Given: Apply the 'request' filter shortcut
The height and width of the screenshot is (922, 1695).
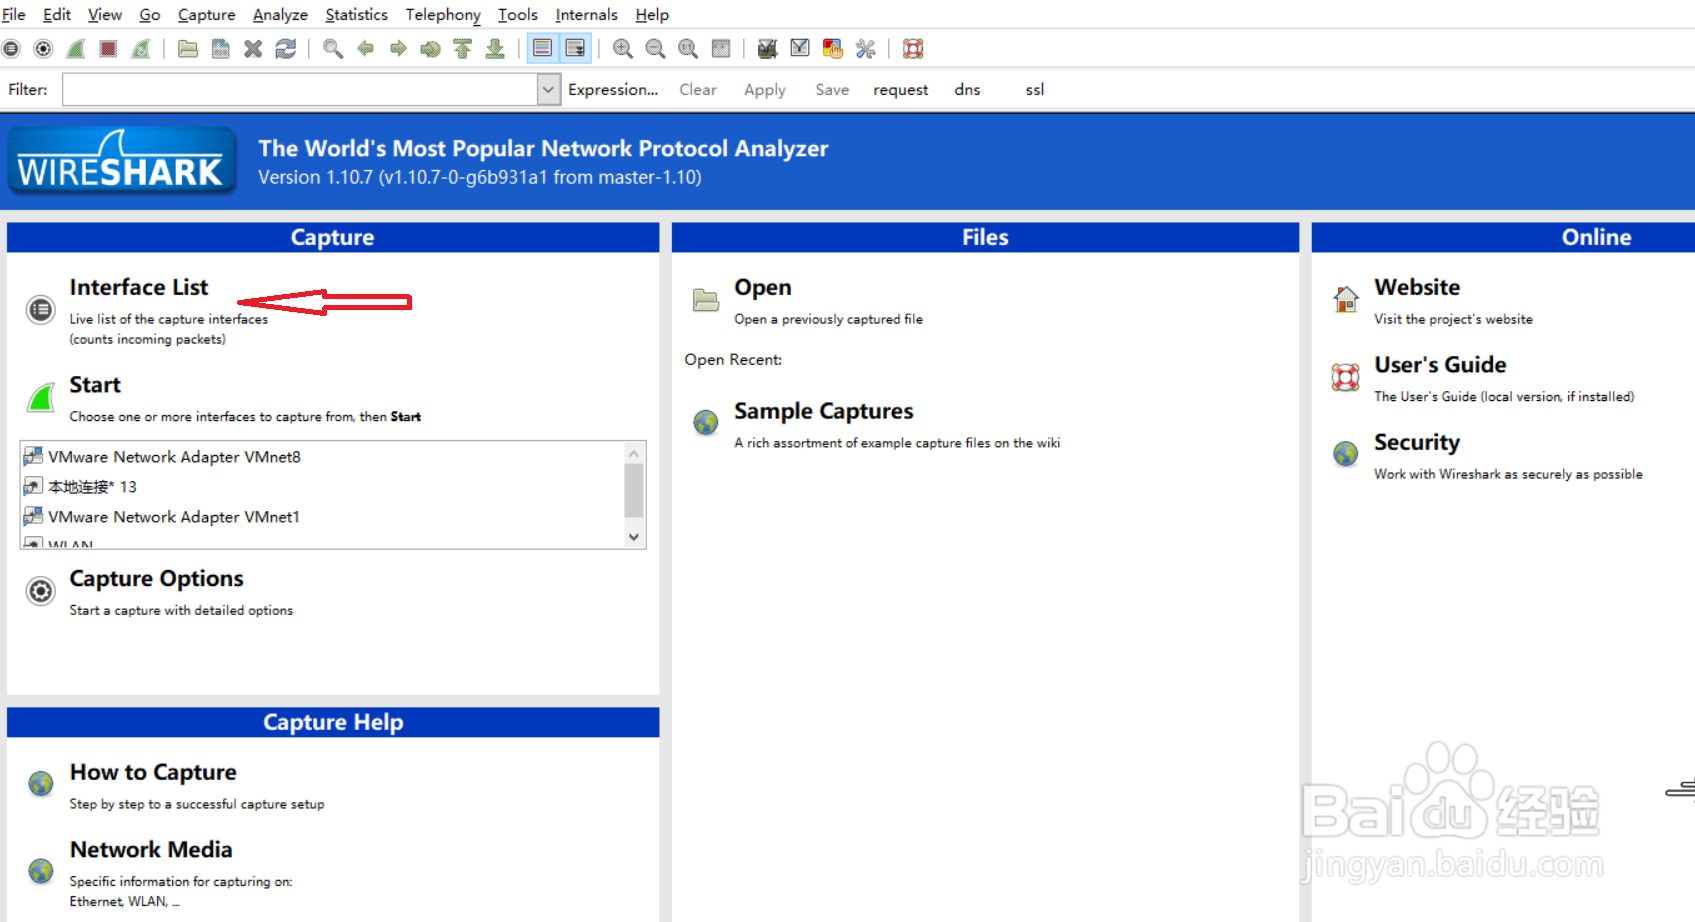Looking at the screenshot, I should tap(901, 89).
